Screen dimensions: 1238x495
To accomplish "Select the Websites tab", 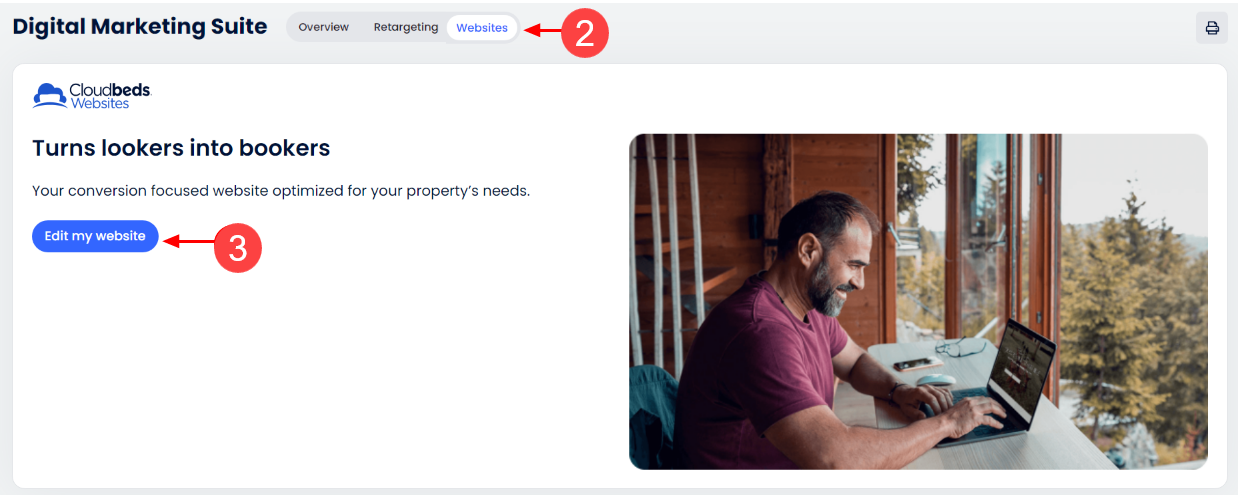I will coord(482,28).
